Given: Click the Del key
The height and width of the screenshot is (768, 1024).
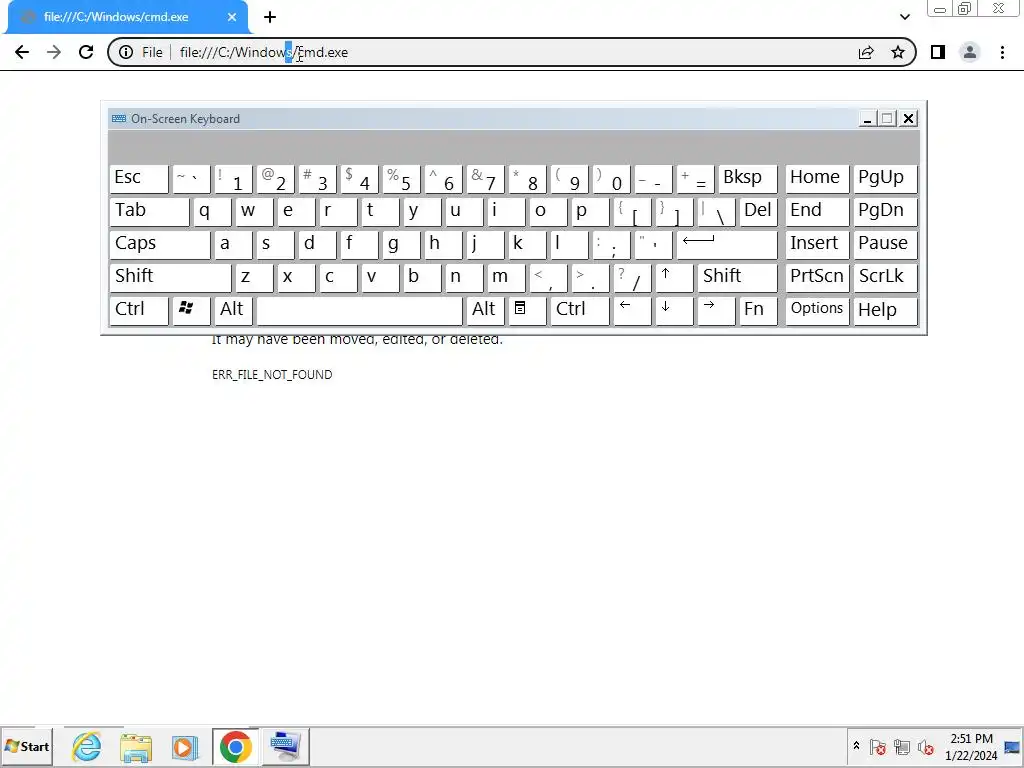Looking at the screenshot, I should coord(758,211).
